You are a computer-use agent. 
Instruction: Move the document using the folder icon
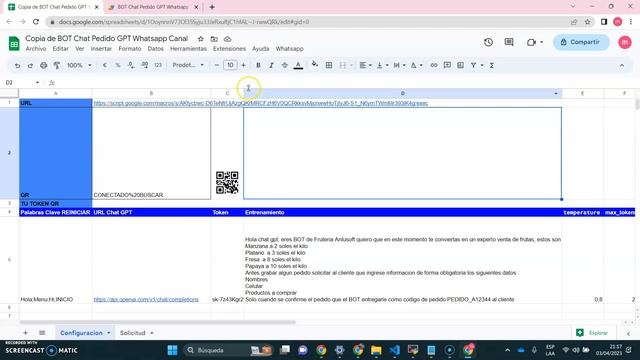(x=214, y=39)
